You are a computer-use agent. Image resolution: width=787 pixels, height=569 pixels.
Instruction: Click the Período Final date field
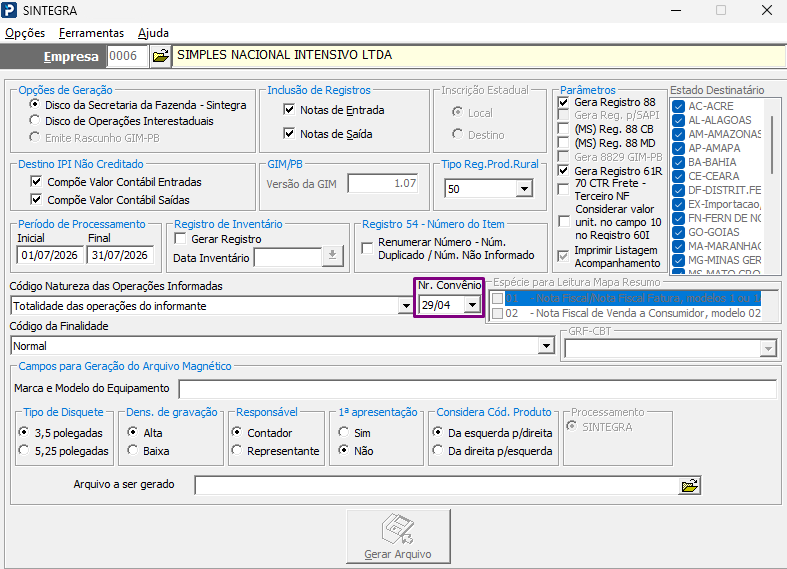[120, 255]
